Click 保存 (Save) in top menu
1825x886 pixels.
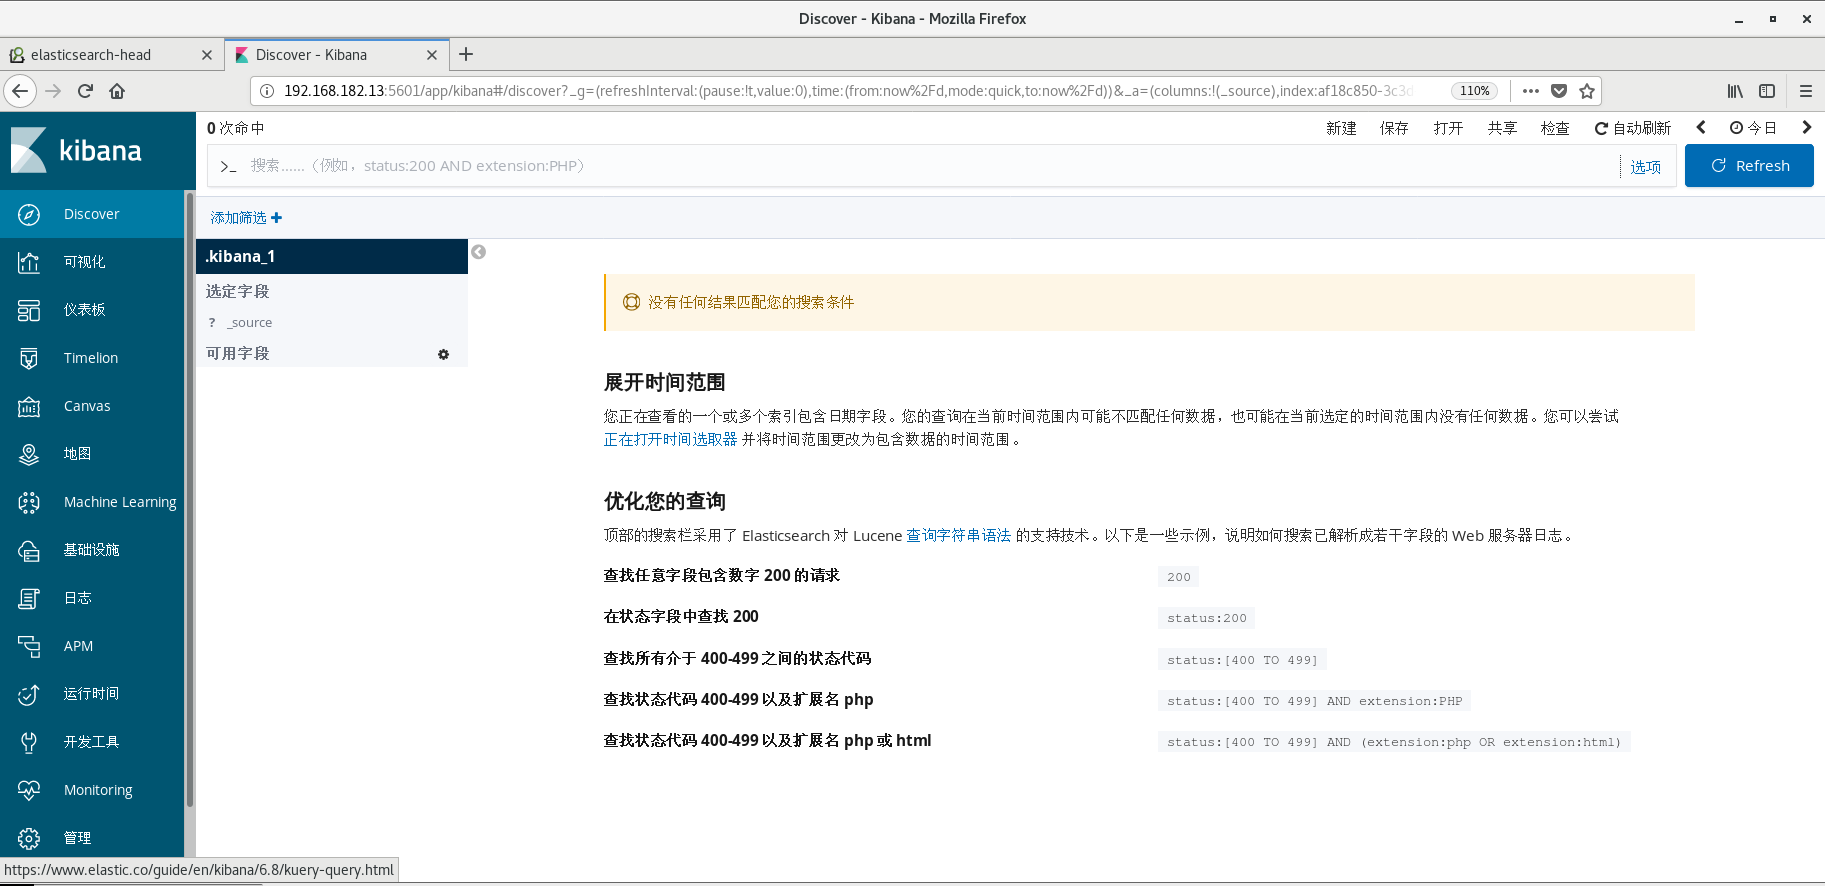tap(1394, 128)
